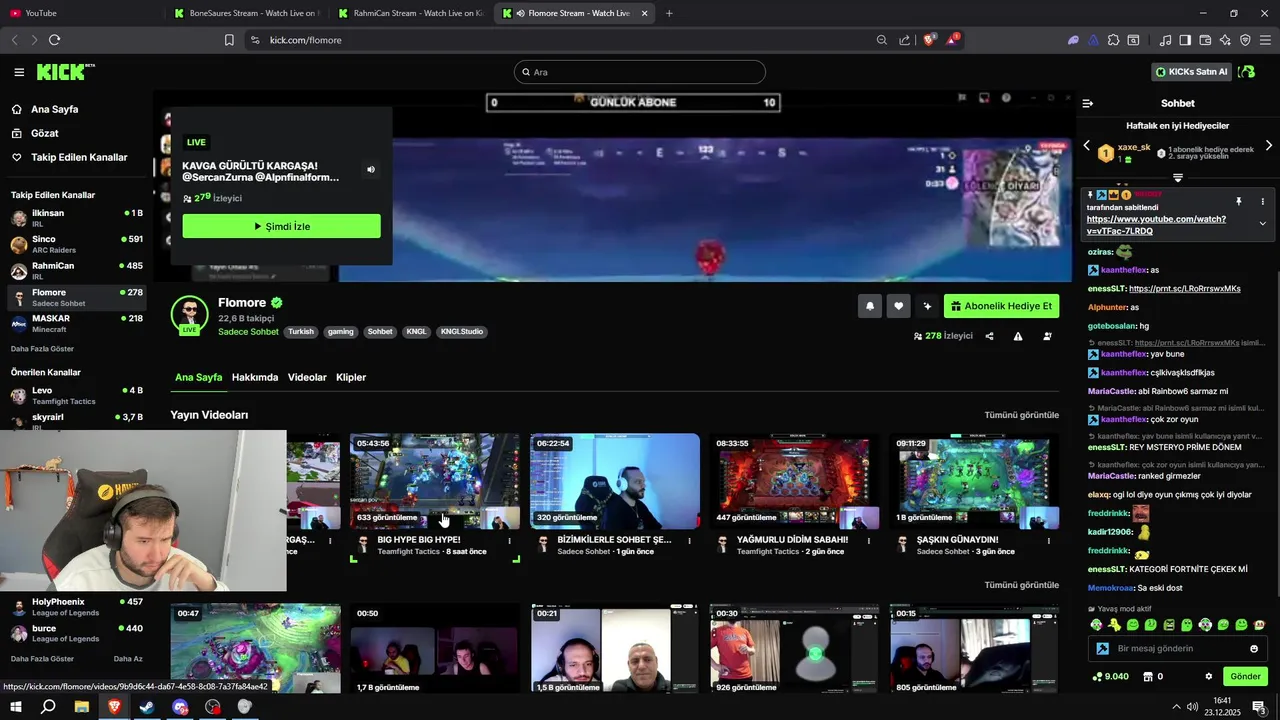Open browser extensions puzzle icon
The width and height of the screenshot is (1280, 720).
(1113, 40)
